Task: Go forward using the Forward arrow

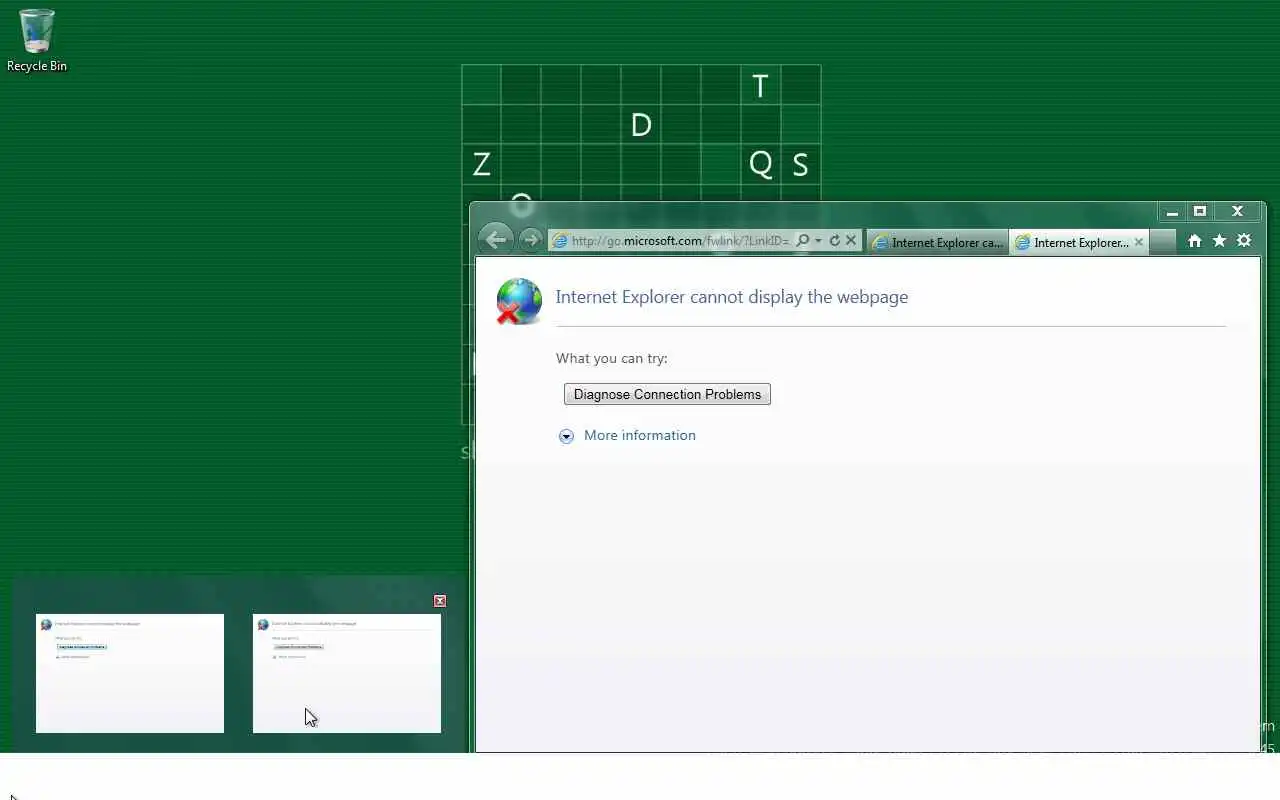Action: [531, 240]
